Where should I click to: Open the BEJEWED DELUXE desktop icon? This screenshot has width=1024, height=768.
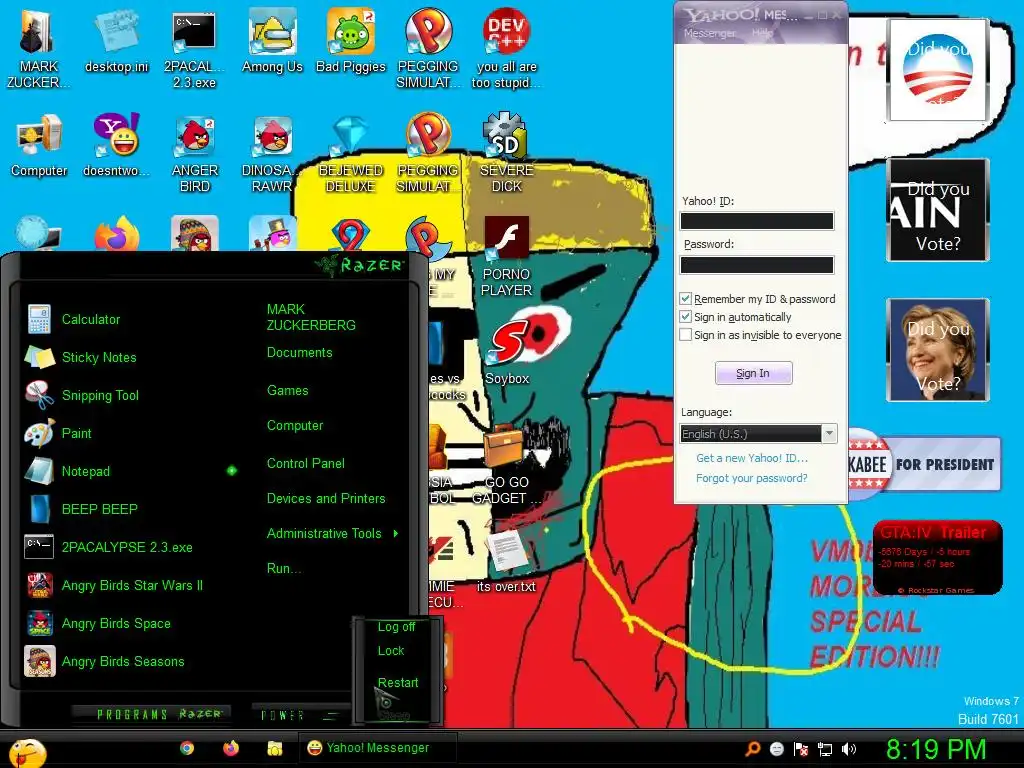tap(351, 153)
